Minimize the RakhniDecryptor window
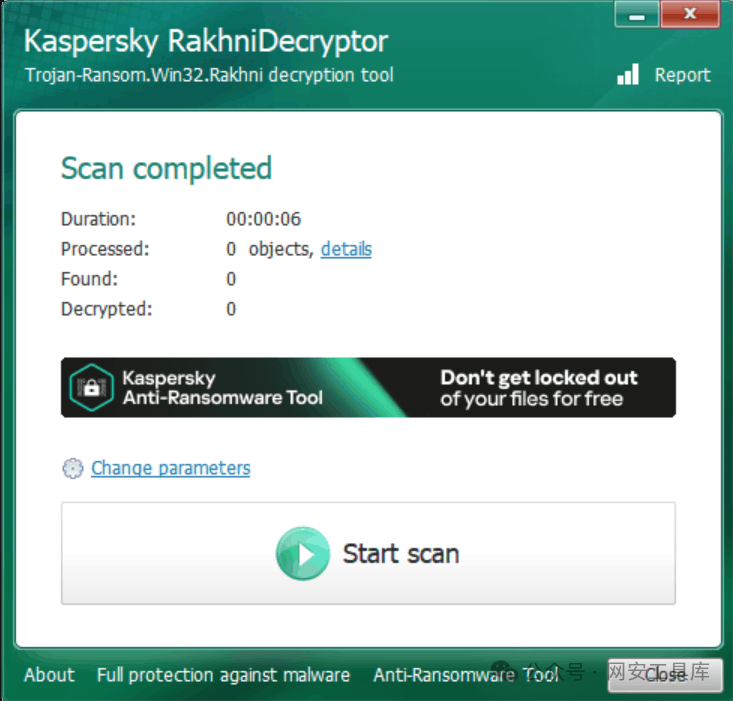 [x=637, y=14]
